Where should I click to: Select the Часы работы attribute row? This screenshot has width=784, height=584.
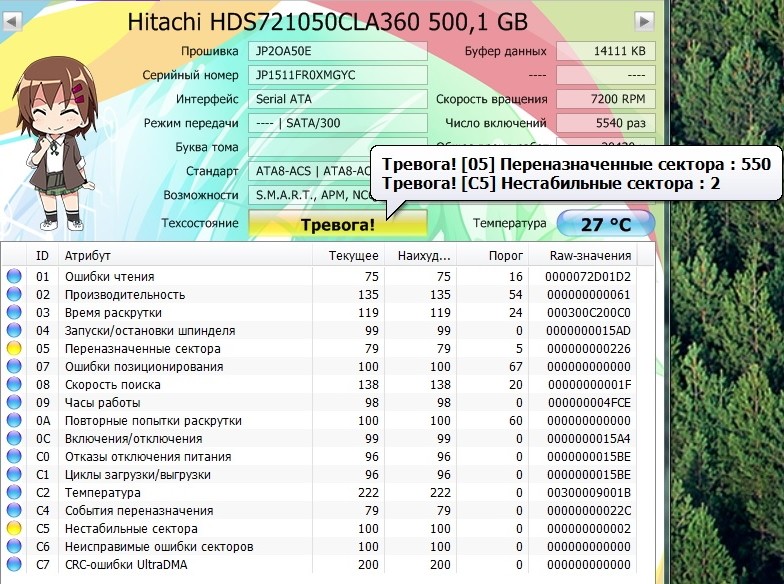point(320,402)
